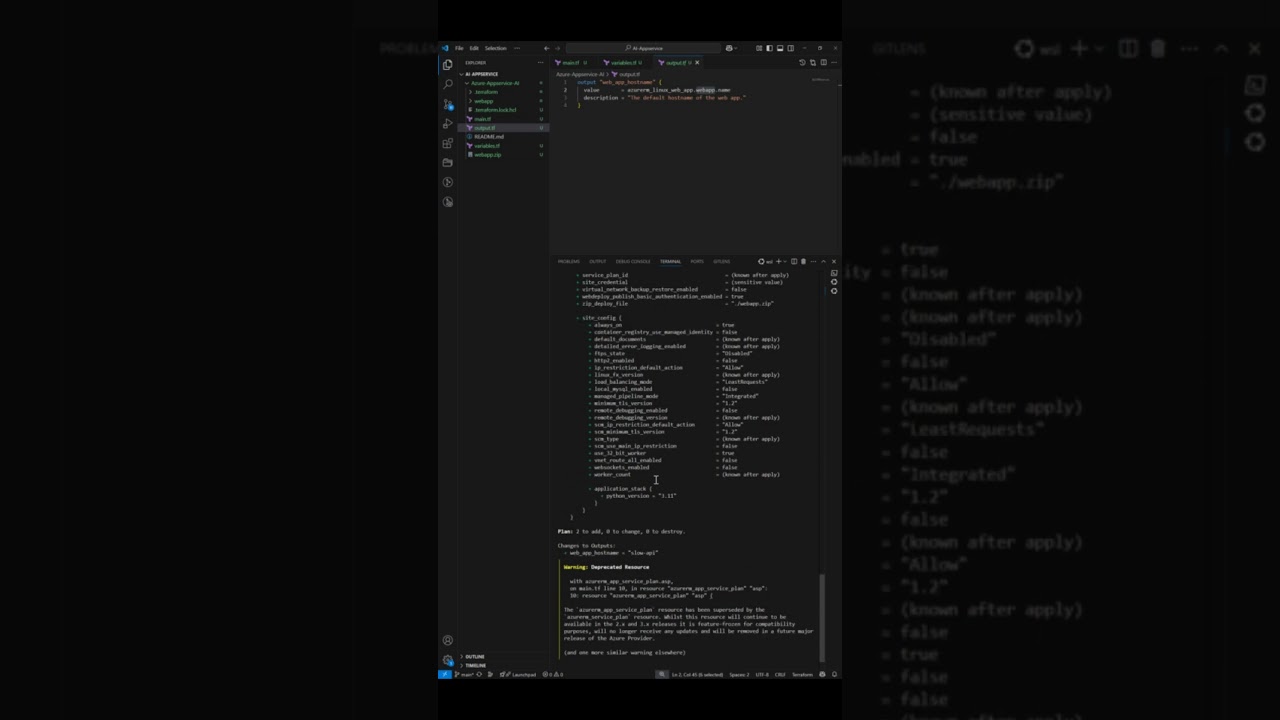Switch to the PROBLEMS panel tab
This screenshot has height=720, width=1280.
[569, 261]
